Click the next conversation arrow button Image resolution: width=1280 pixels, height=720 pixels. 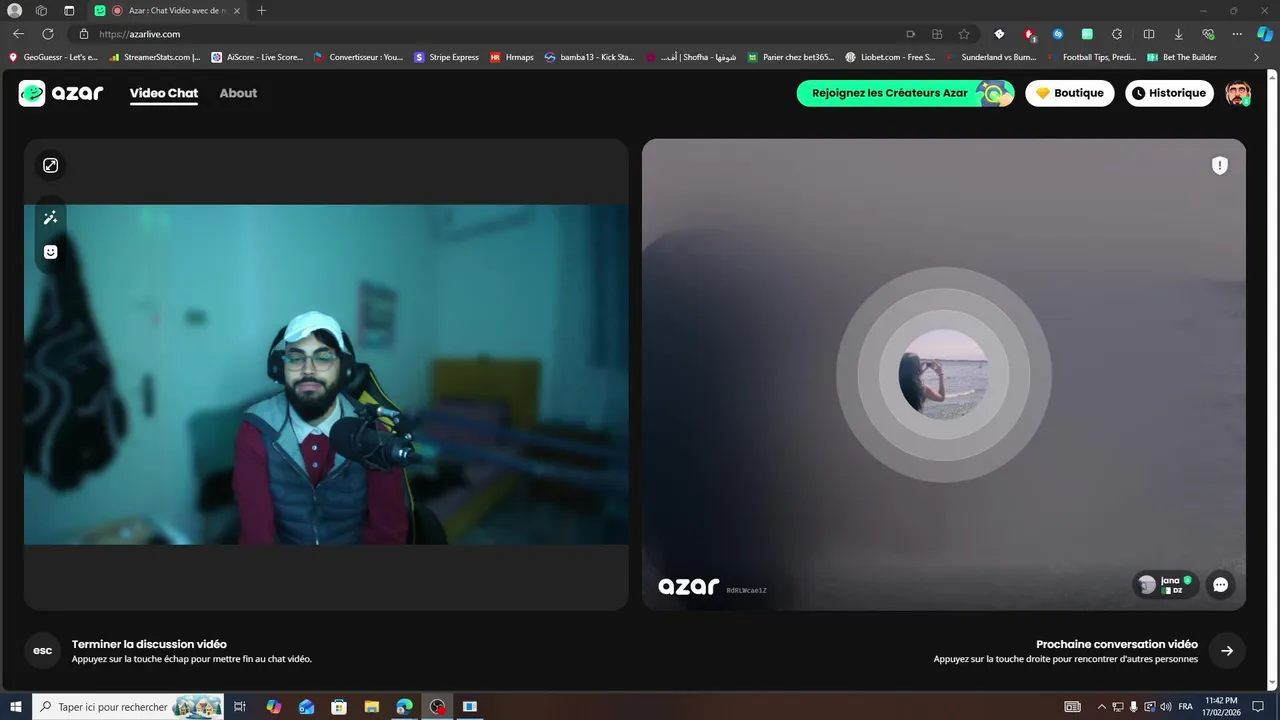click(1227, 651)
